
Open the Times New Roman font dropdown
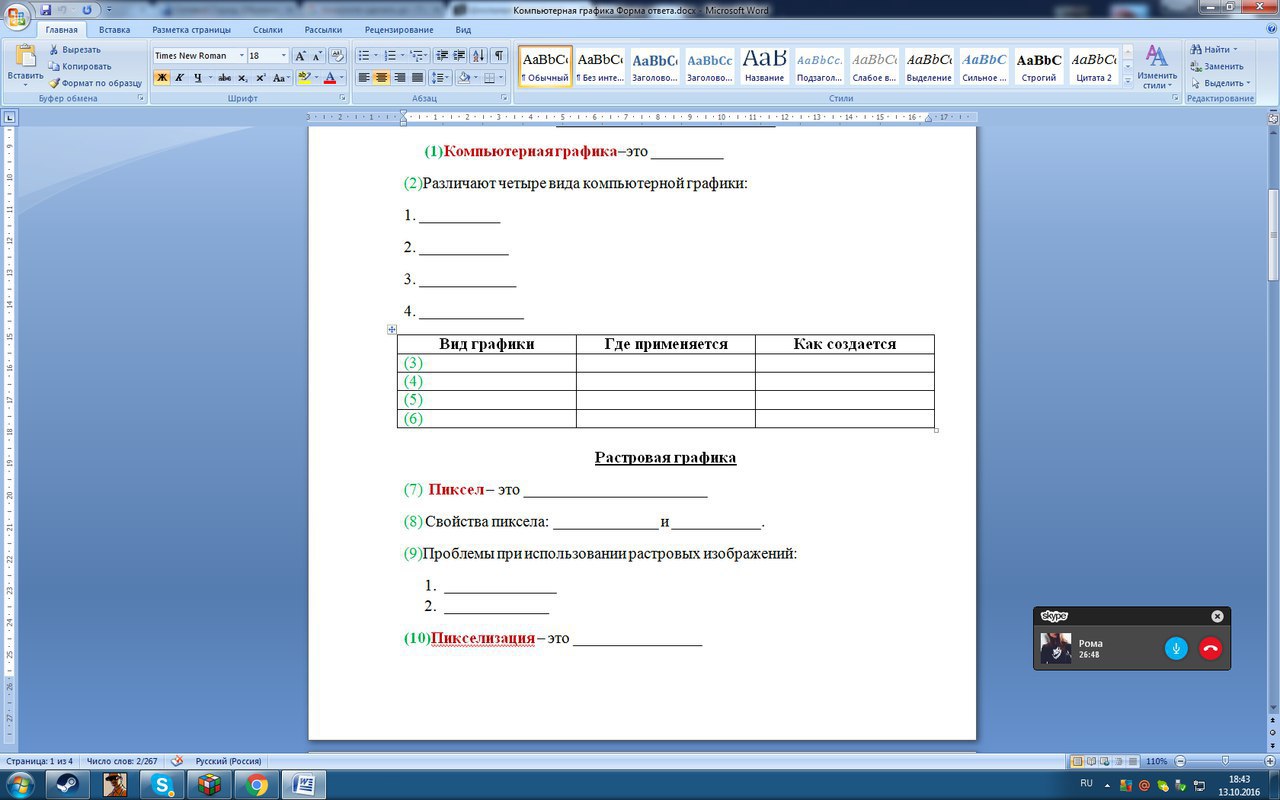coord(242,56)
